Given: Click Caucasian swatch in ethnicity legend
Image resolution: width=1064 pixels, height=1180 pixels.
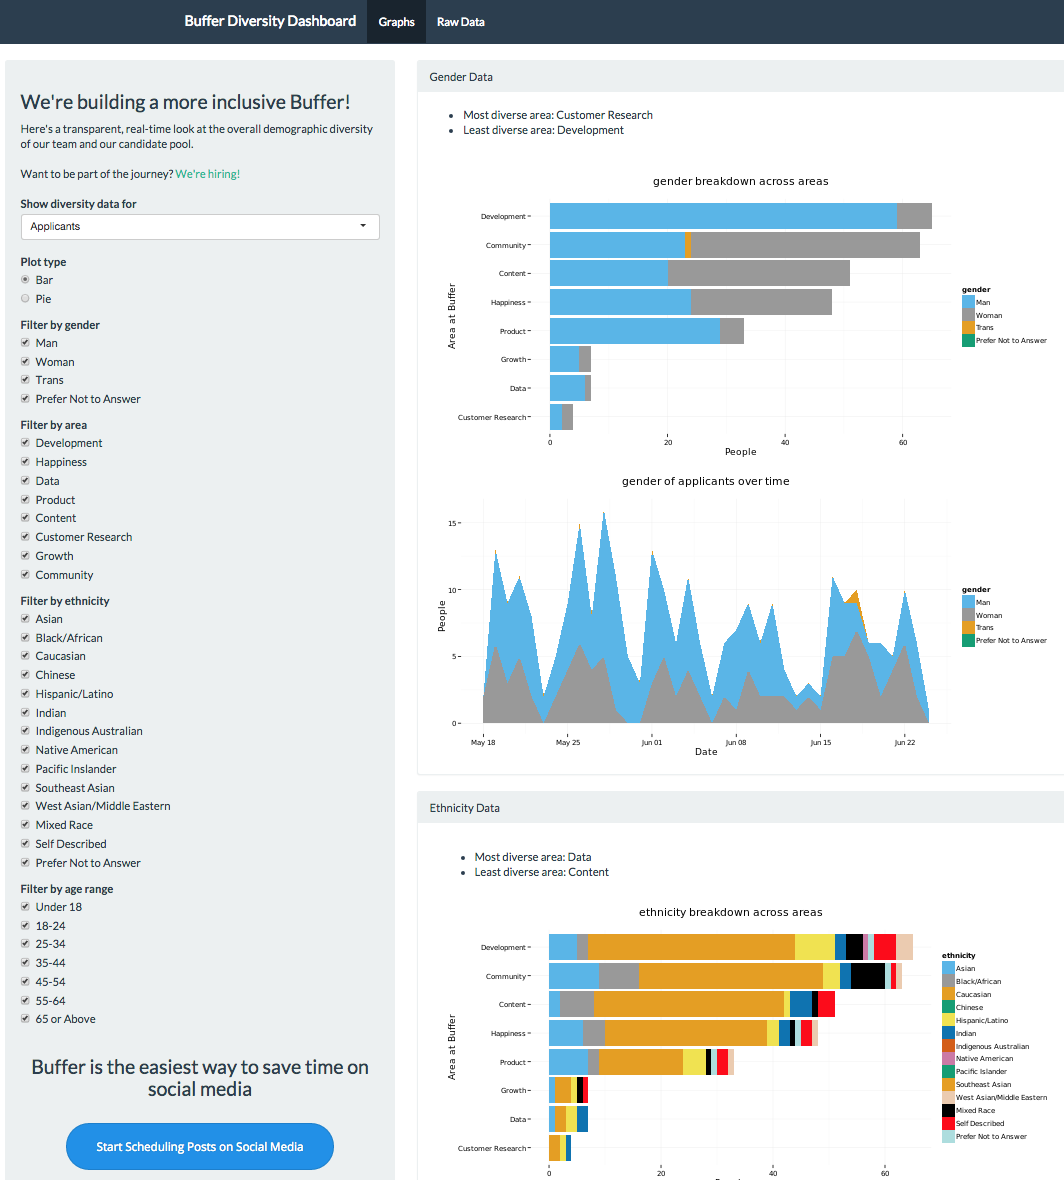Looking at the screenshot, I should pyautogui.click(x=948, y=994).
